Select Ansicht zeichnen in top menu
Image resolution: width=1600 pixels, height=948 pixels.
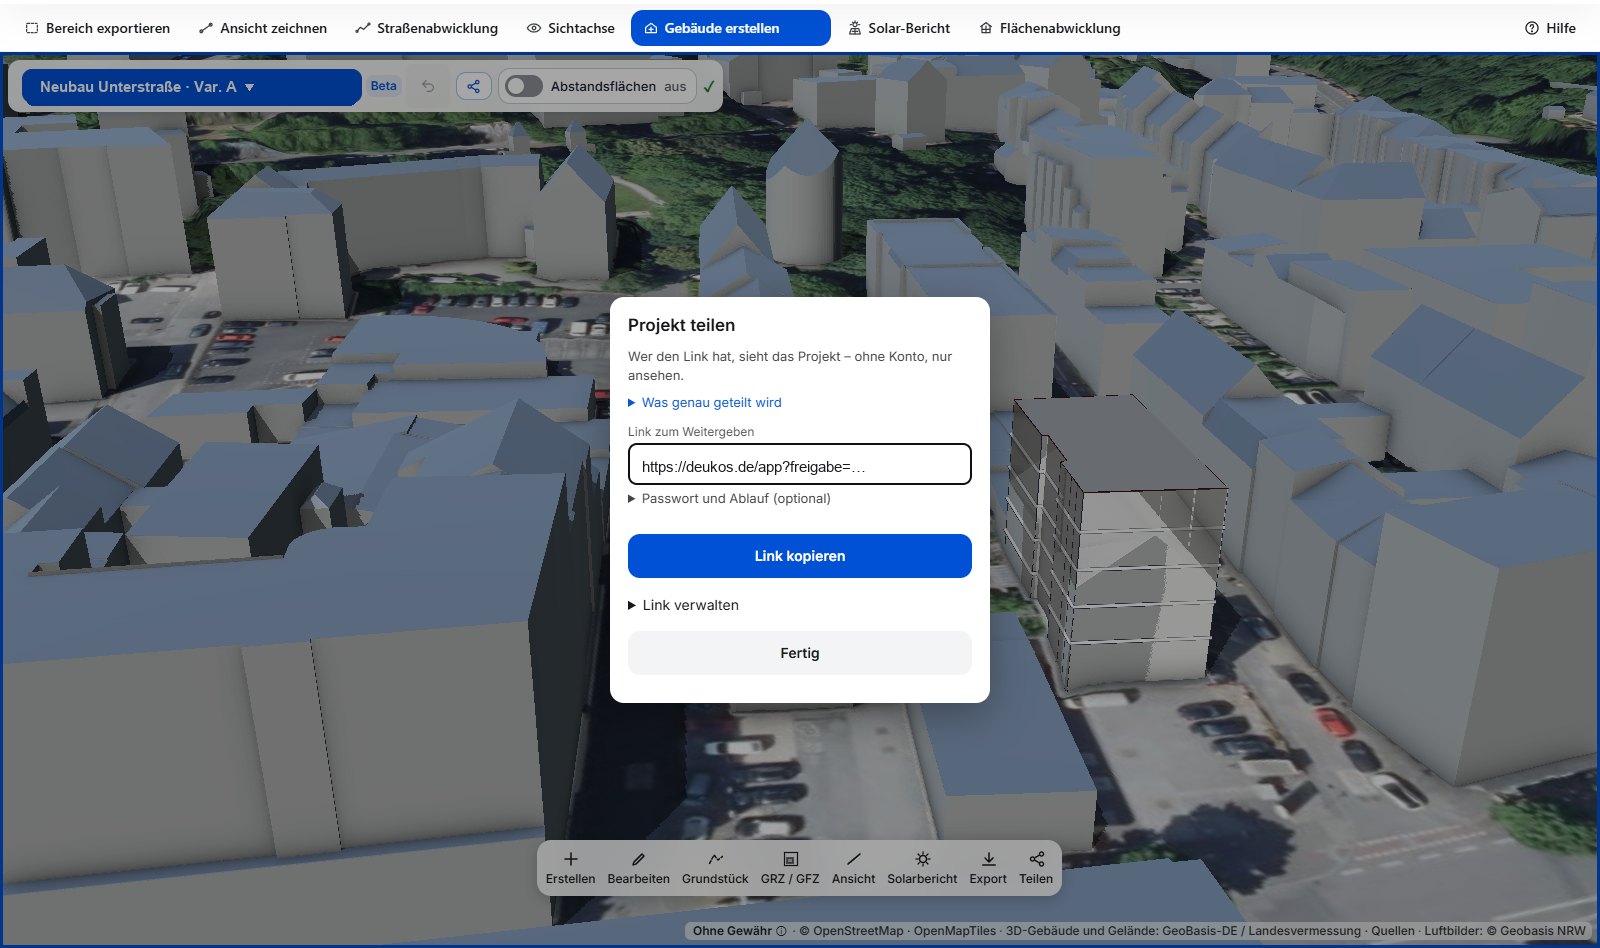263,28
